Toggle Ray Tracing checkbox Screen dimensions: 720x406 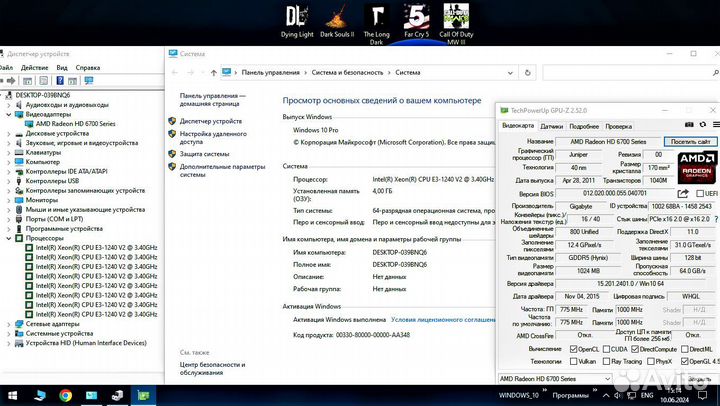click(x=606, y=361)
